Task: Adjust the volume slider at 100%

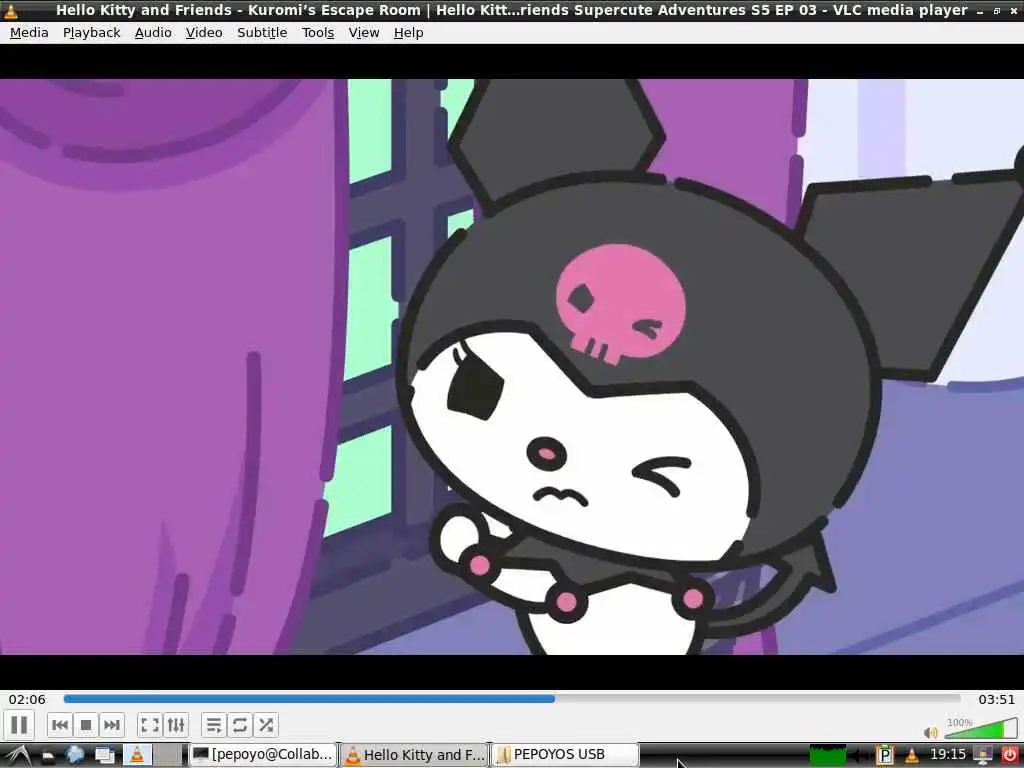Action: tap(982, 728)
